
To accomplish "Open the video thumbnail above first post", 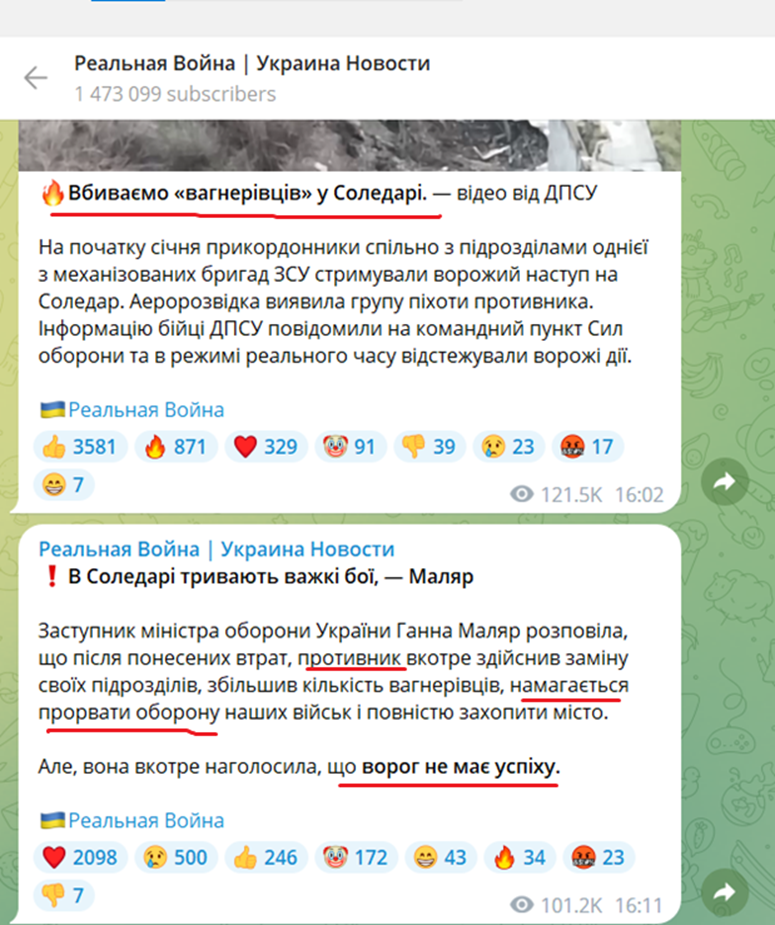I will (350, 146).
